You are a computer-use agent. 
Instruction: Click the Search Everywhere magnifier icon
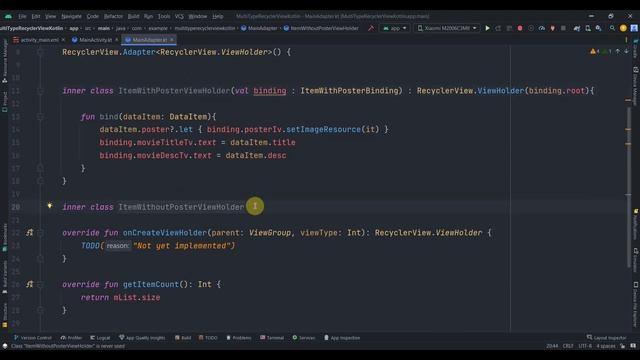[612, 28]
